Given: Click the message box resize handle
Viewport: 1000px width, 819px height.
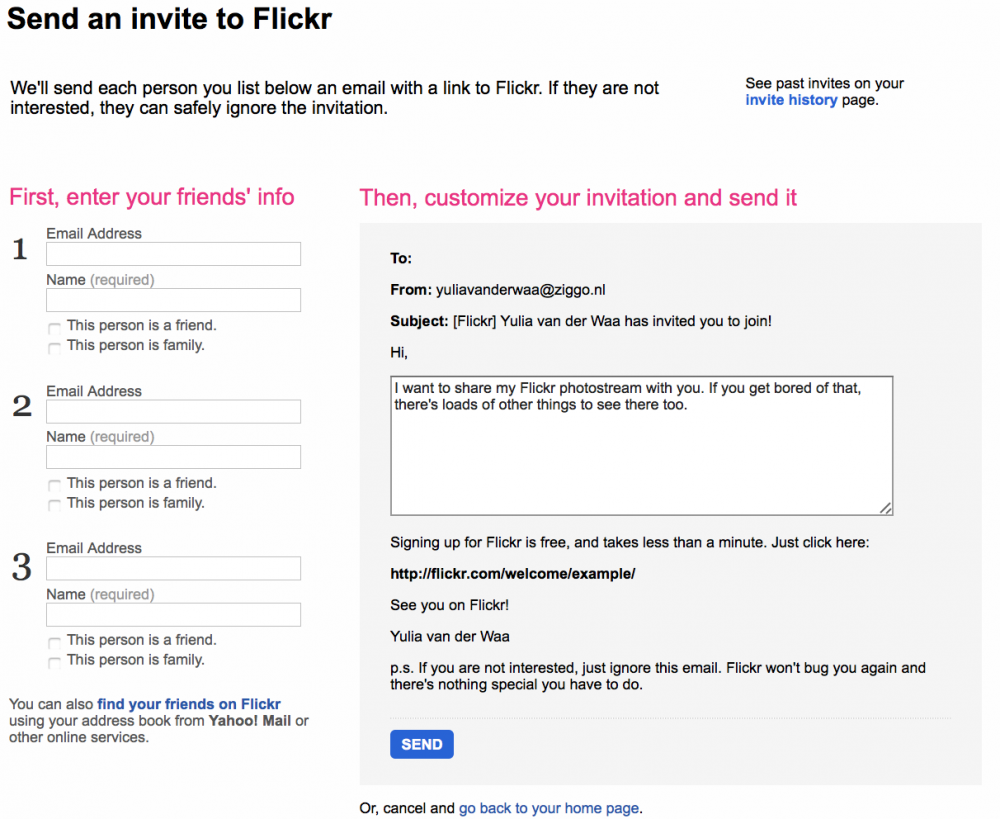Looking at the screenshot, I should 885,508.
